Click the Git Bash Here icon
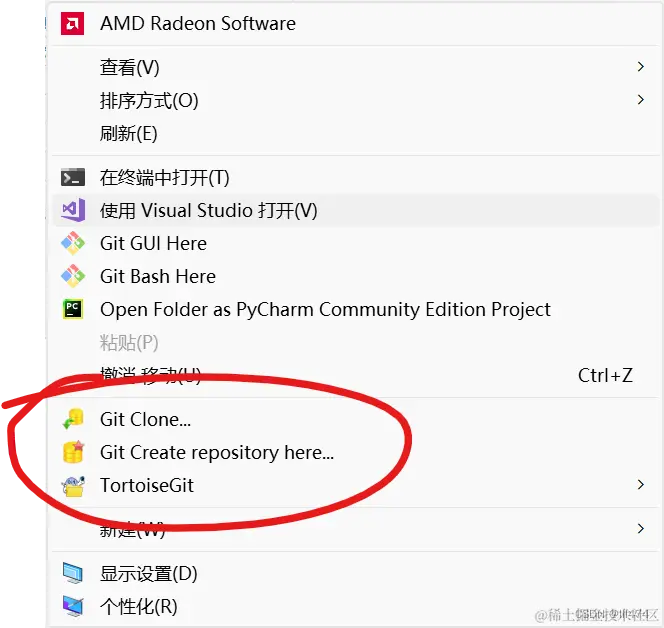Screen dimensions: 664x628 [x=73, y=276]
